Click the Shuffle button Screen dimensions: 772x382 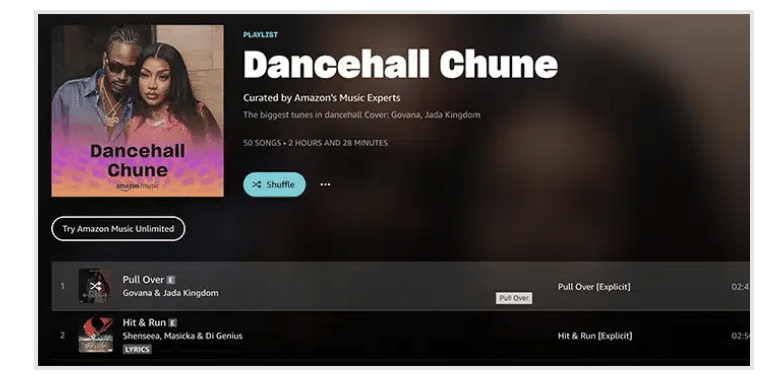pos(274,185)
